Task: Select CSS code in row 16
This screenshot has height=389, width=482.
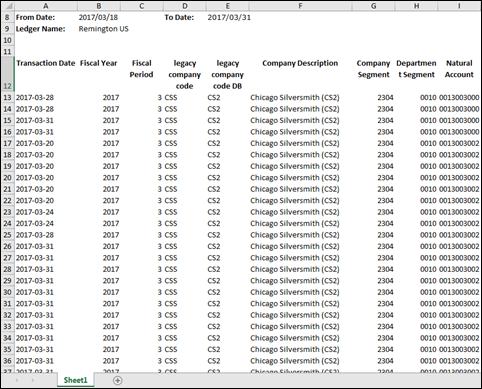Action: pos(185,132)
